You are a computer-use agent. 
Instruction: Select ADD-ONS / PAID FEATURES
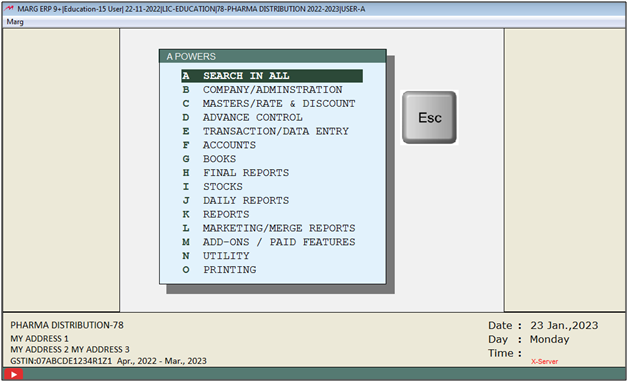269,242
